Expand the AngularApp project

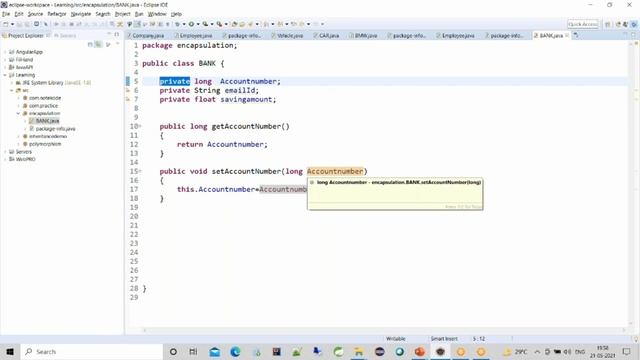pyautogui.click(x=5, y=52)
